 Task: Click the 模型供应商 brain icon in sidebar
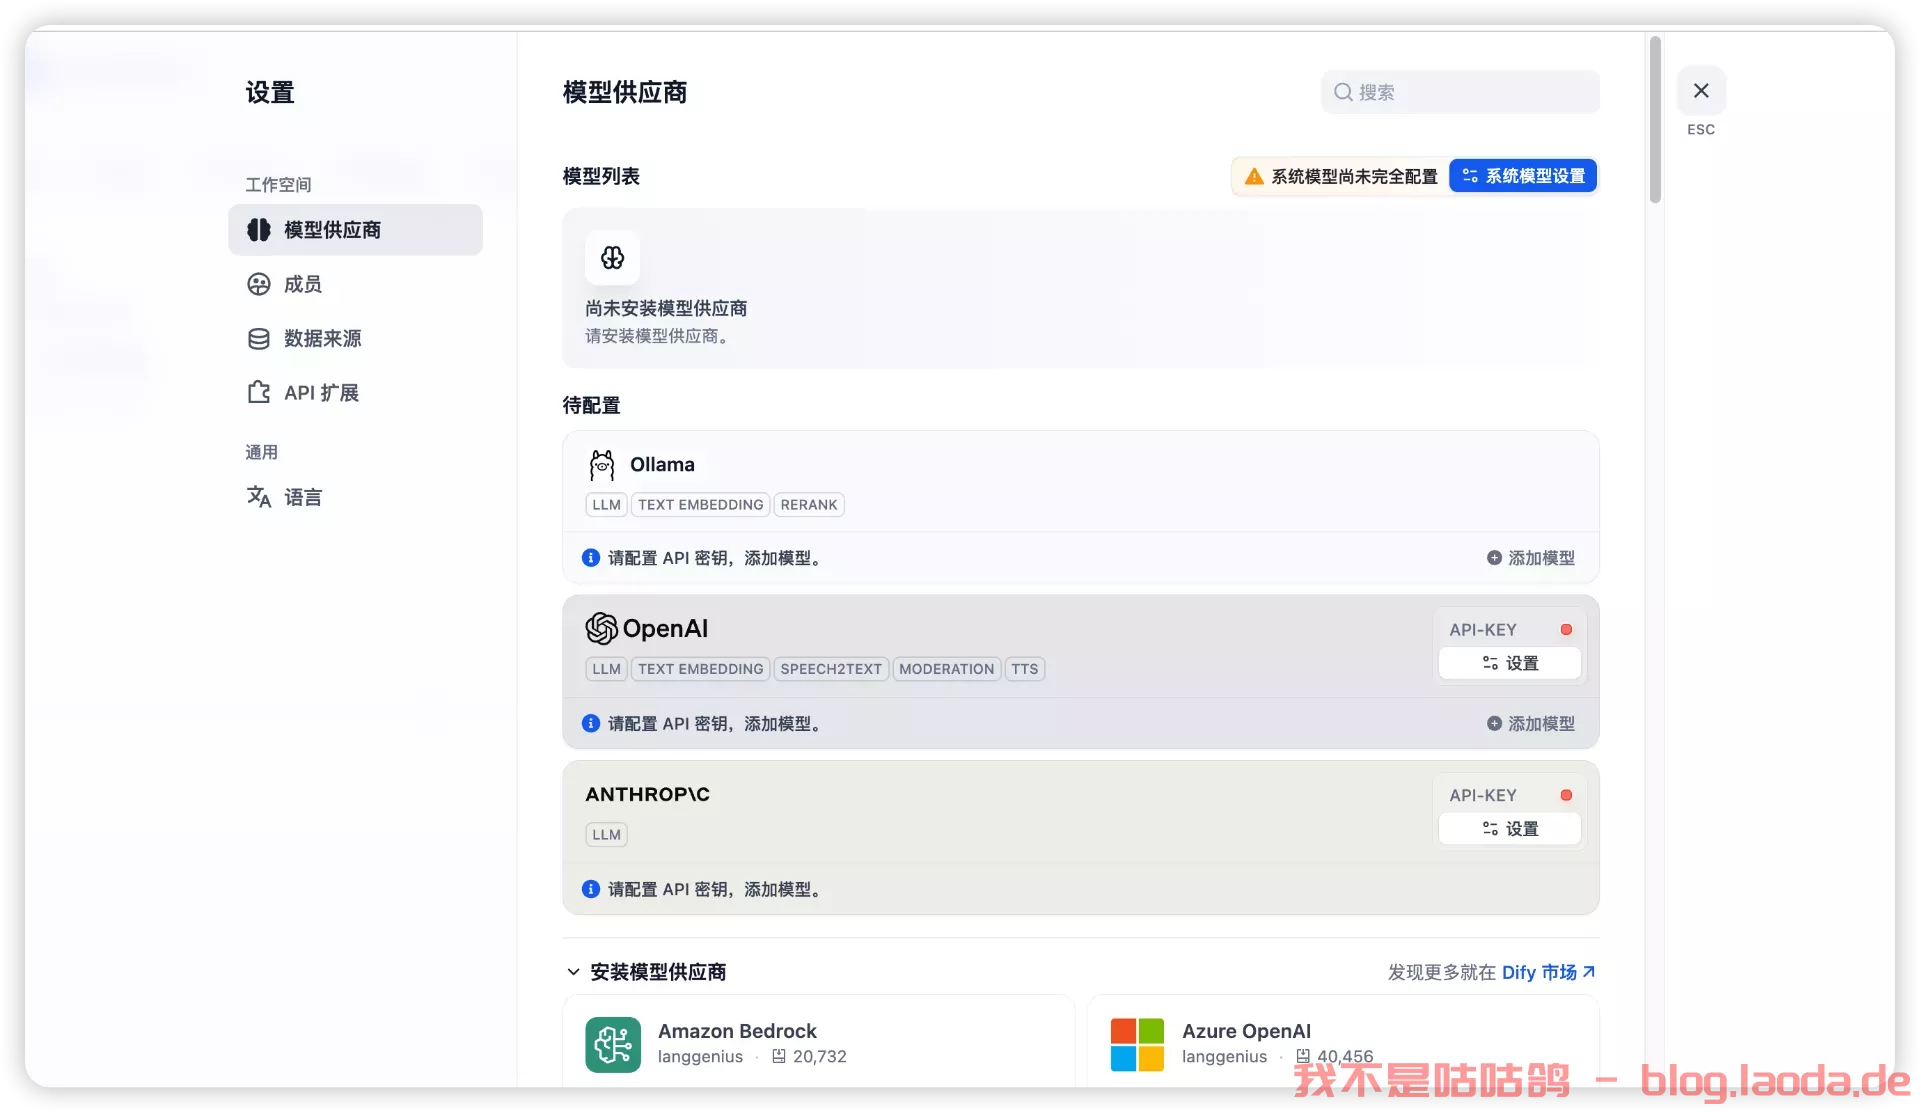click(259, 230)
